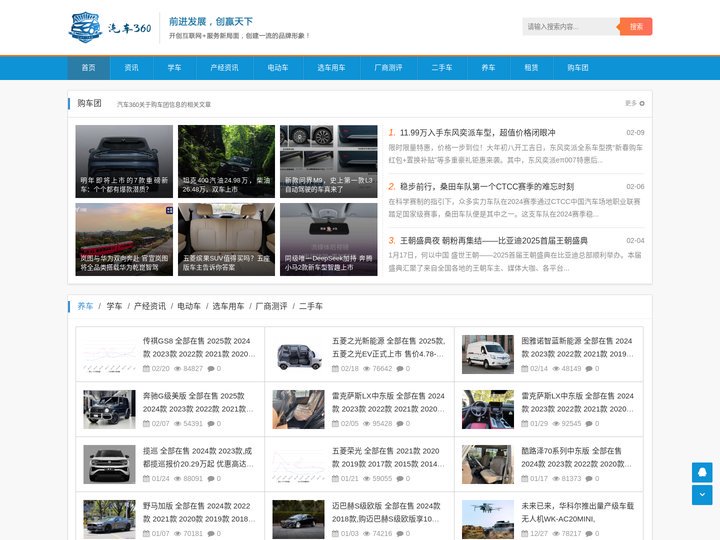Viewport: 720px width, 540px height.
Task: Open the 购车团 nav tab
Action: tap(578, 68)
